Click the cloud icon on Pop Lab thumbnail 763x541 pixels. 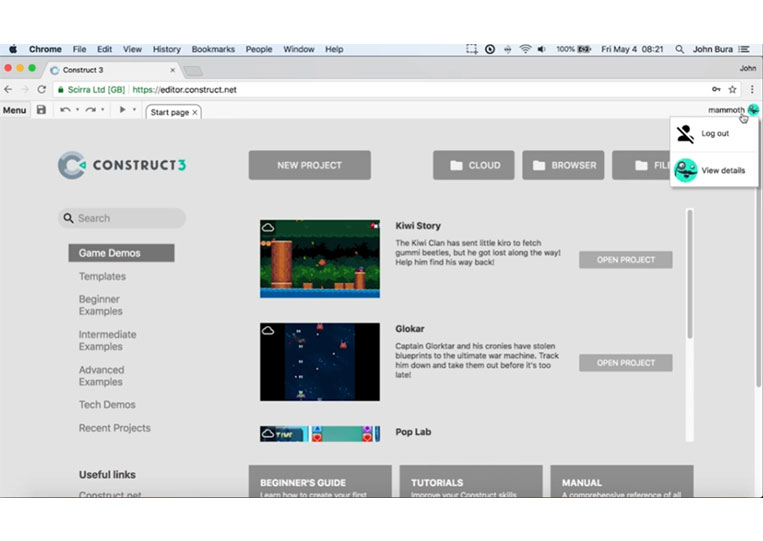coord(268,433)
